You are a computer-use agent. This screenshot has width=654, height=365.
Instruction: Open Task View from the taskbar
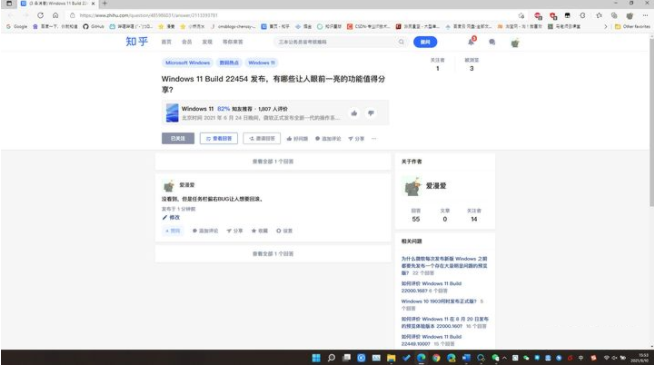point(346,357)
